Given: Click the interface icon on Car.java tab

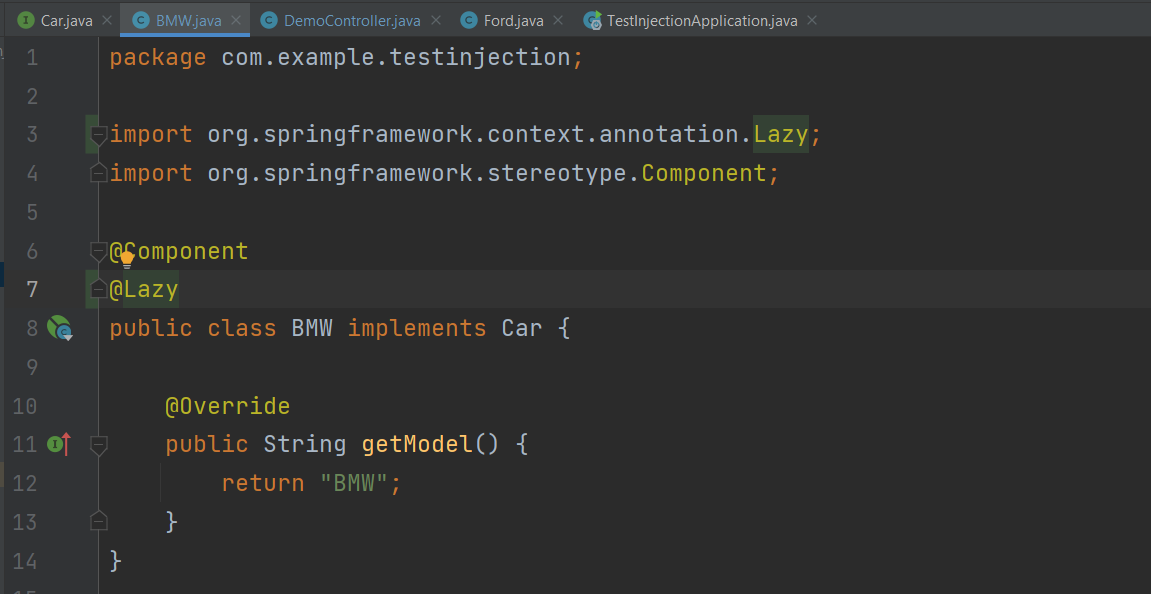Looking at the screenshot, I should coord(27,21).
